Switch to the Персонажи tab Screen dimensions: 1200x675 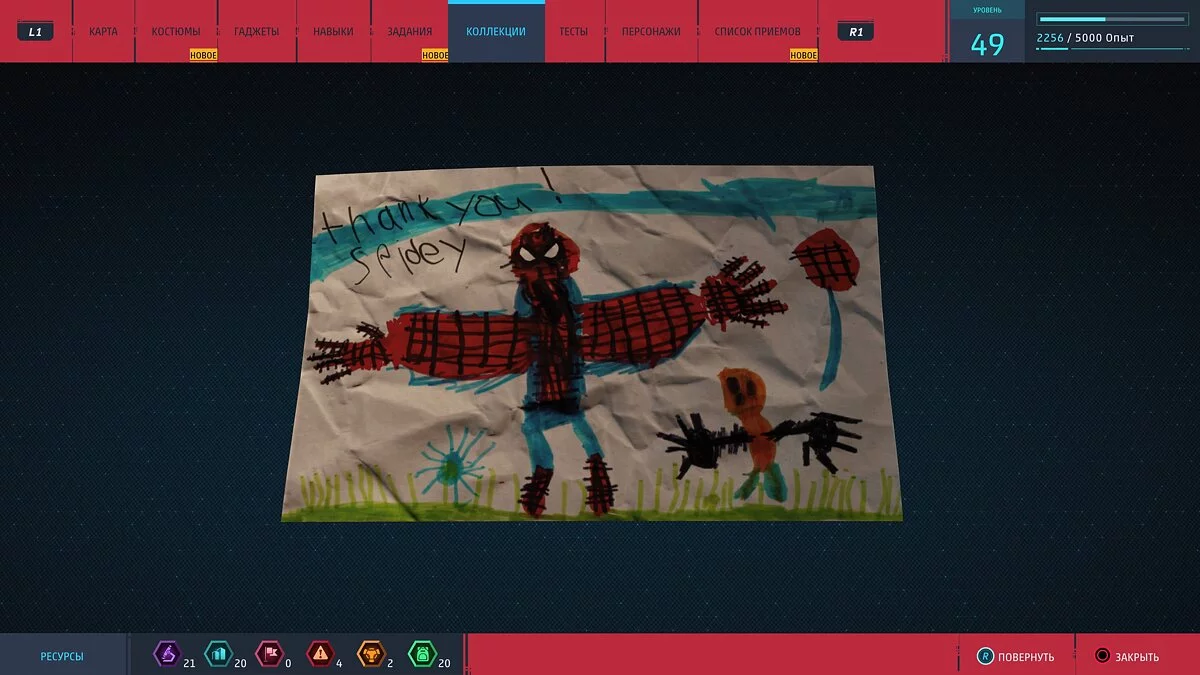click(651, 32)
